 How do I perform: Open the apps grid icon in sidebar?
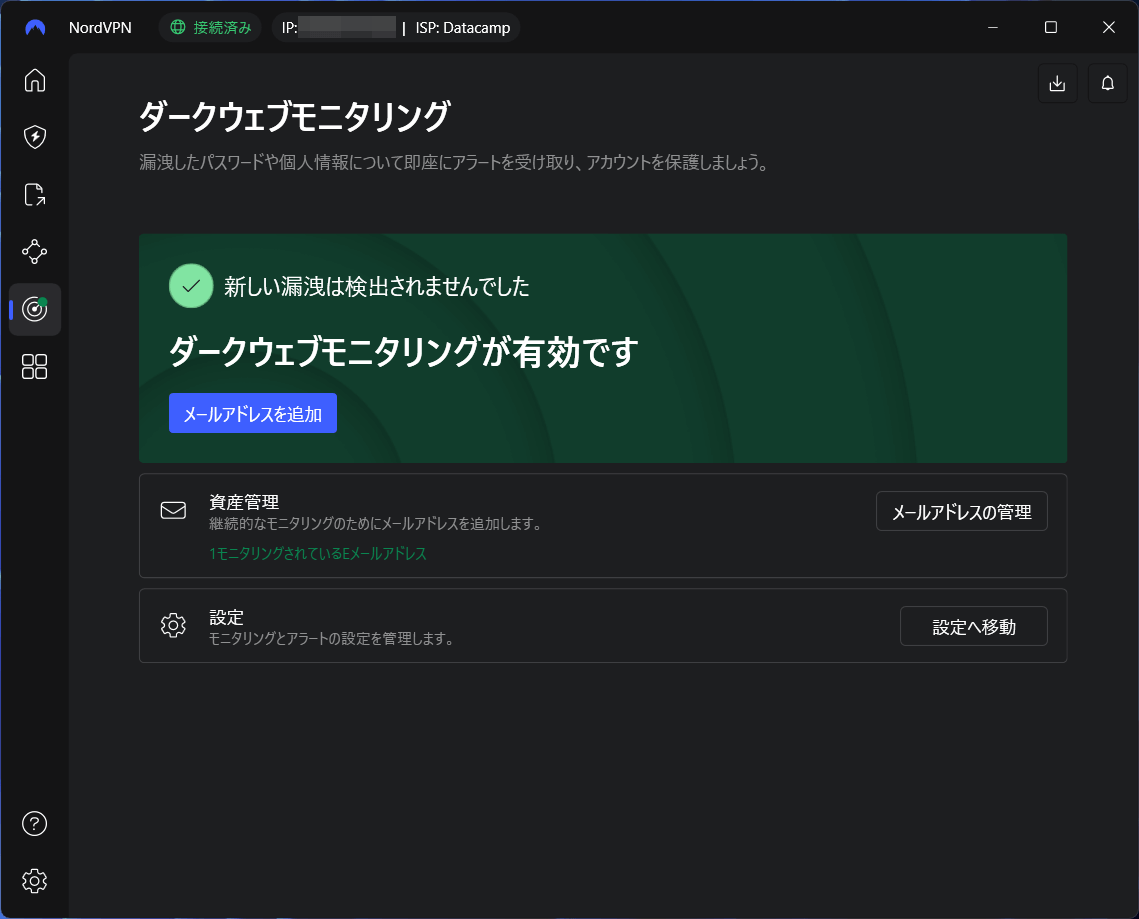tap(34, 367)
